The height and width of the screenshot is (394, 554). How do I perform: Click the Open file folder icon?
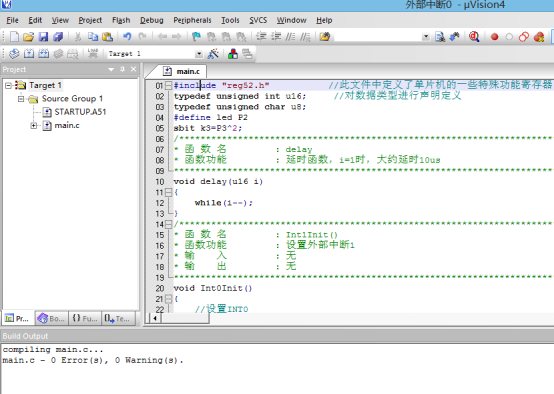pos(29,37)
